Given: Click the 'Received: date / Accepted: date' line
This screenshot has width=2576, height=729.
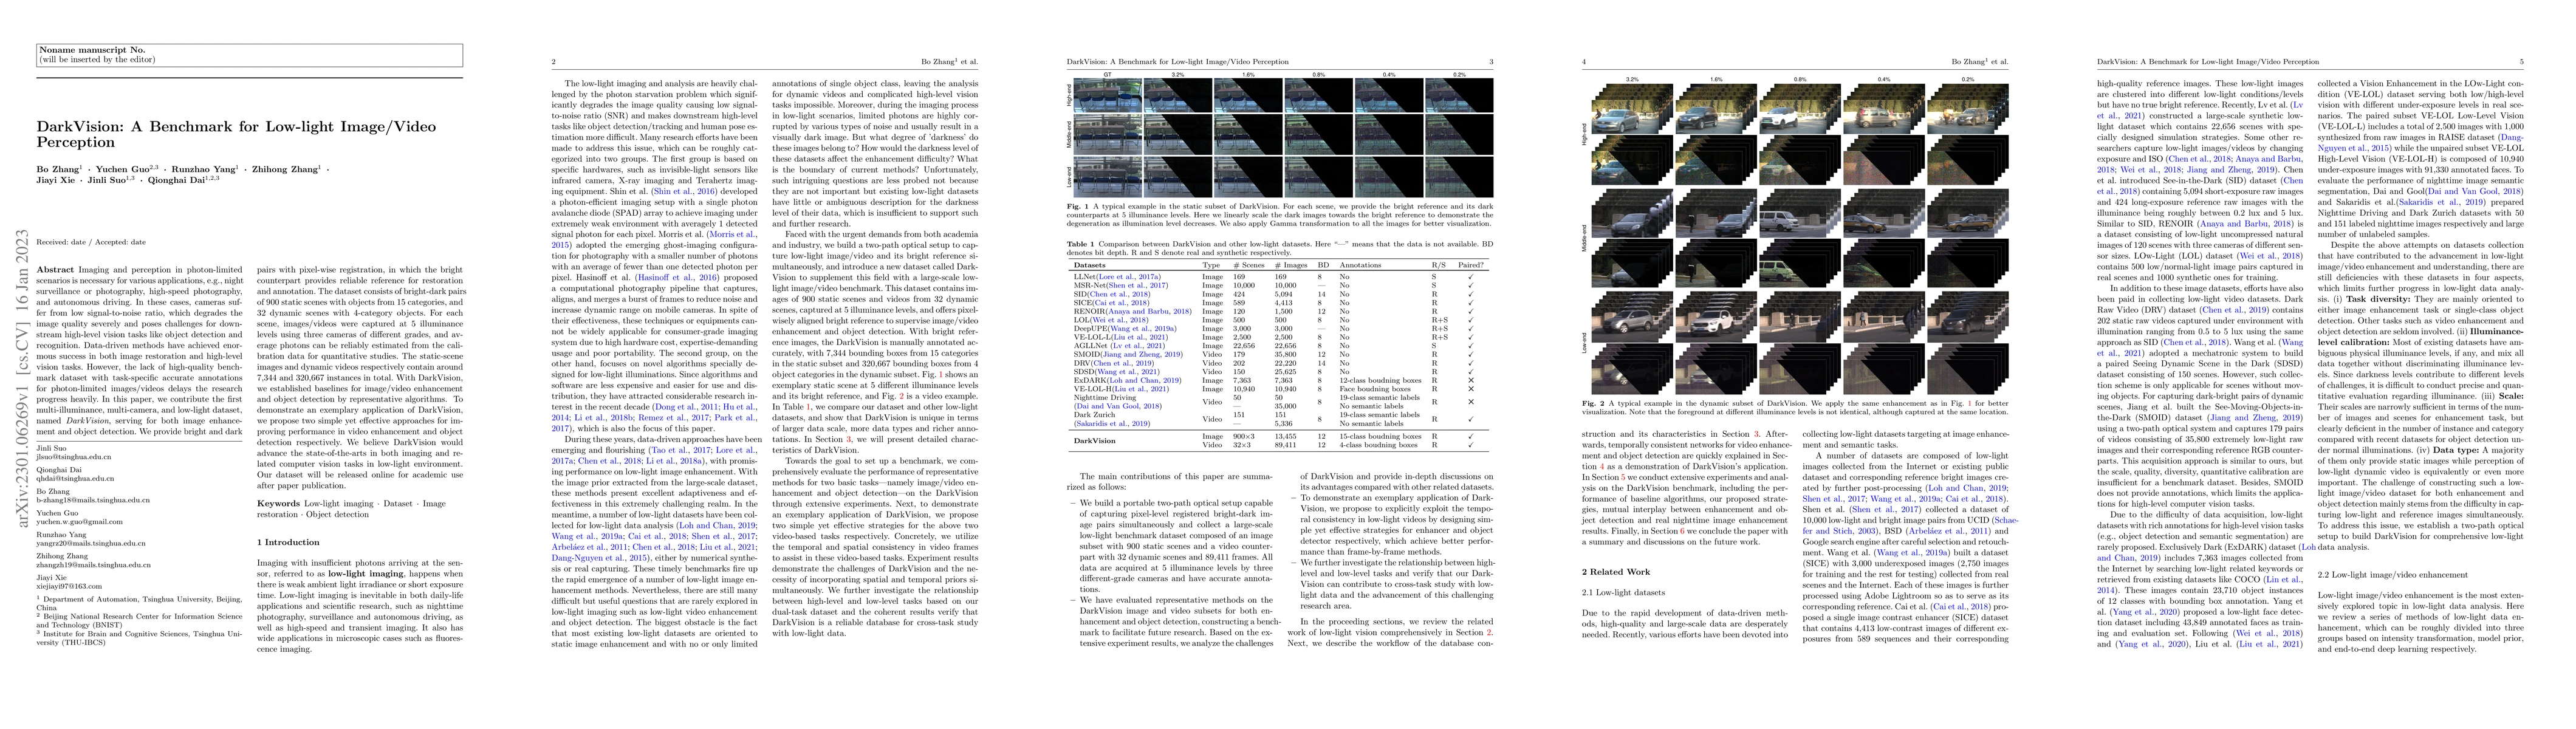Looking at the screenshot, I should pyautogui.click(x=91, y=242).
